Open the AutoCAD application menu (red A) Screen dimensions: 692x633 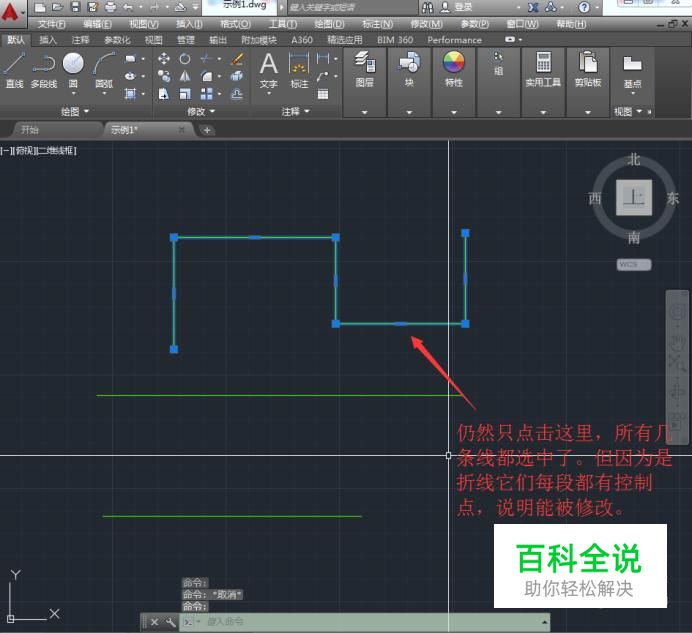click(x=11, y=12)
